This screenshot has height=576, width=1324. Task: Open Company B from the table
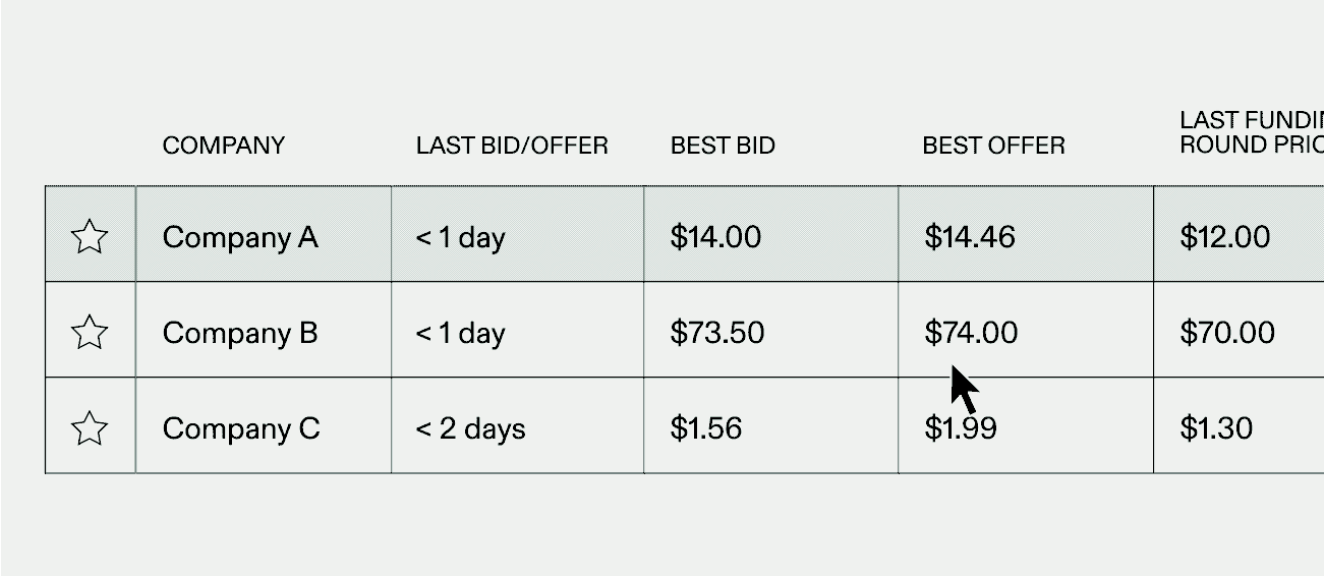point(236,332)
